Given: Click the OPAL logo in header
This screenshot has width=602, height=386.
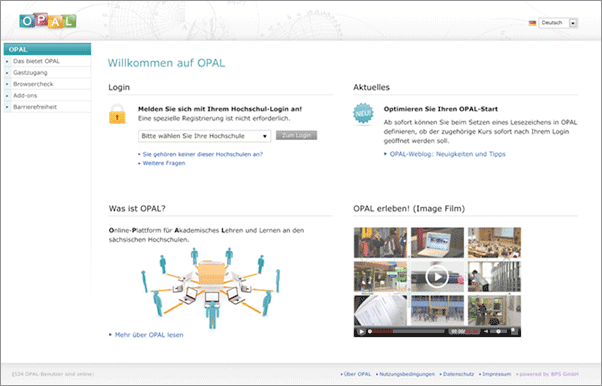Looking at the screenshot, I should [48, 21].
